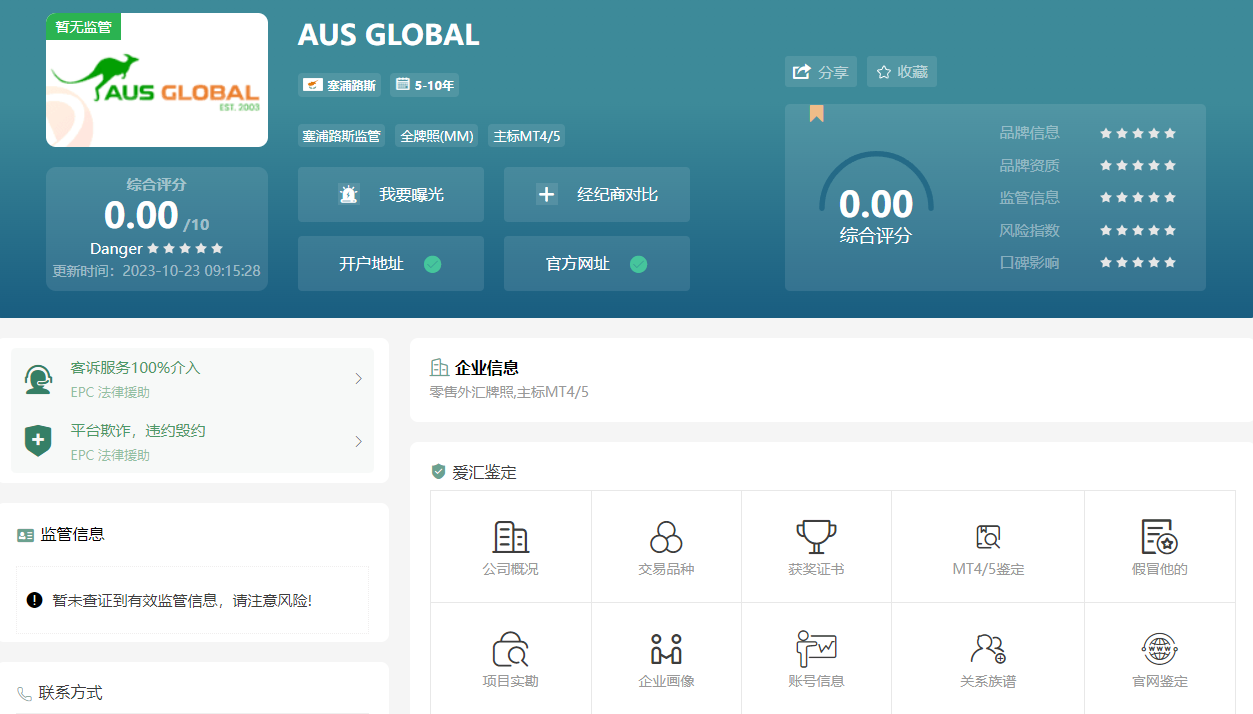Screen dimensions: 1253x714
Task: Open 经纪商对比 broker comparison
Action: (597, 195)
